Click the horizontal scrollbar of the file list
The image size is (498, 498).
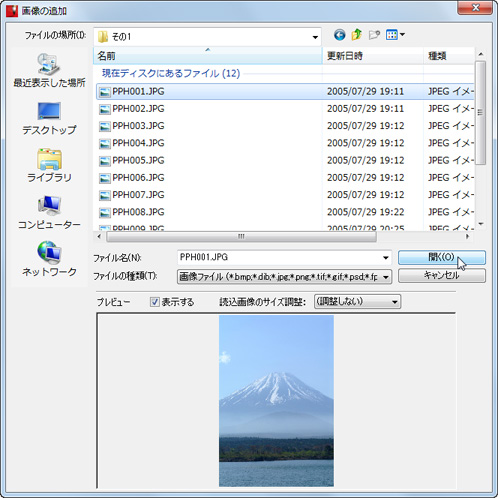tap(241, 237)
